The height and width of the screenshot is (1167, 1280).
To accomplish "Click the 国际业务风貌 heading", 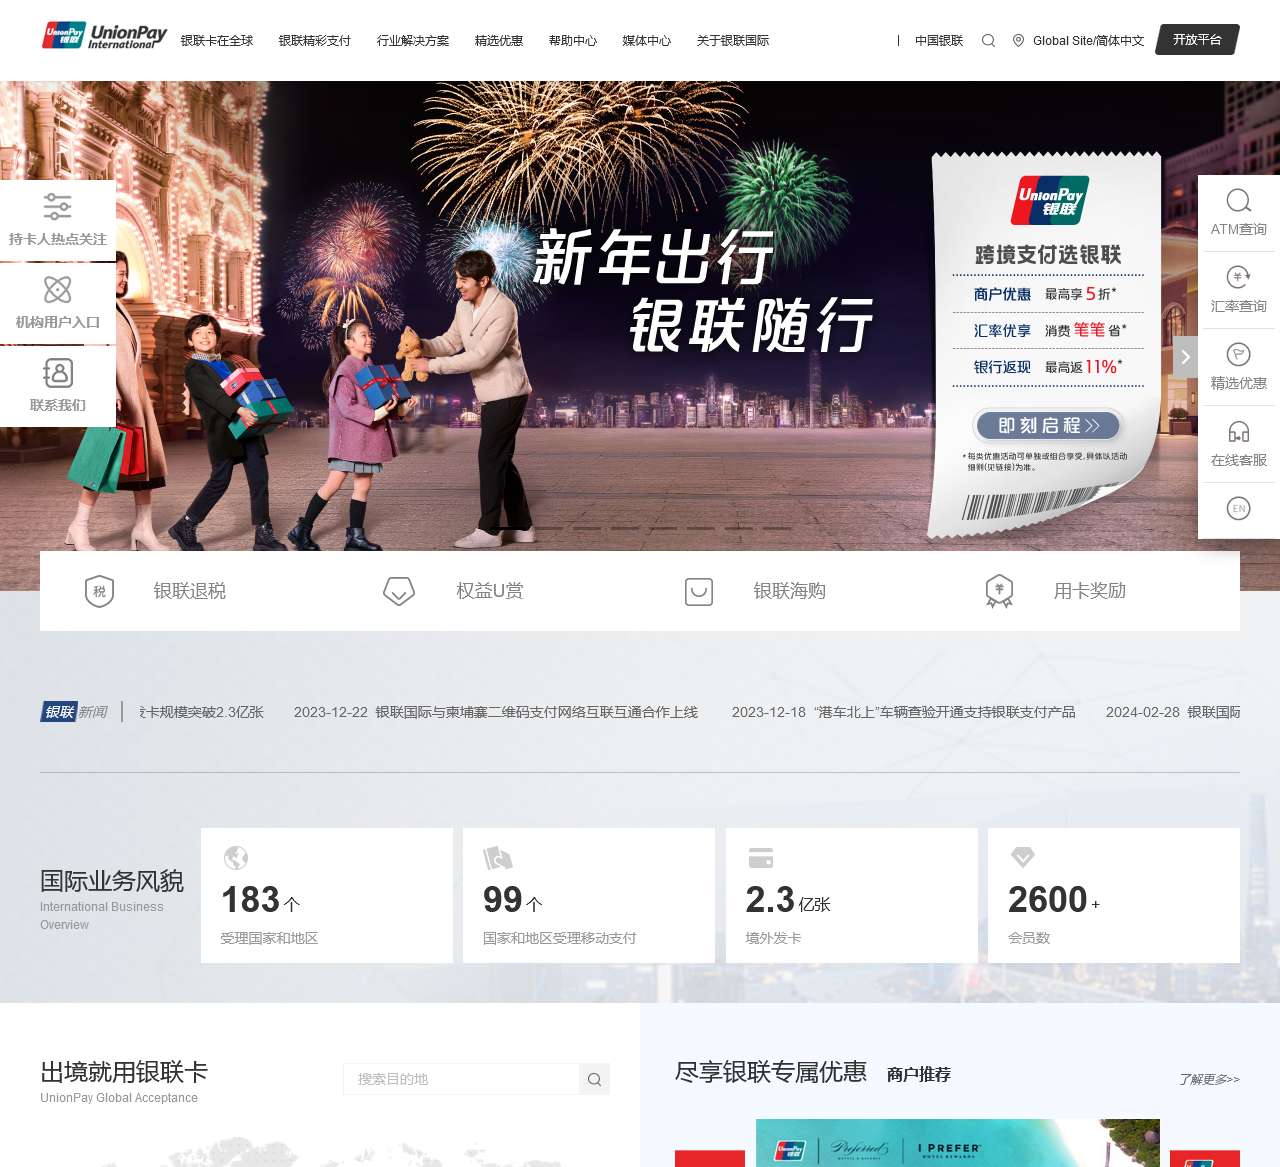I will point(112,881).
